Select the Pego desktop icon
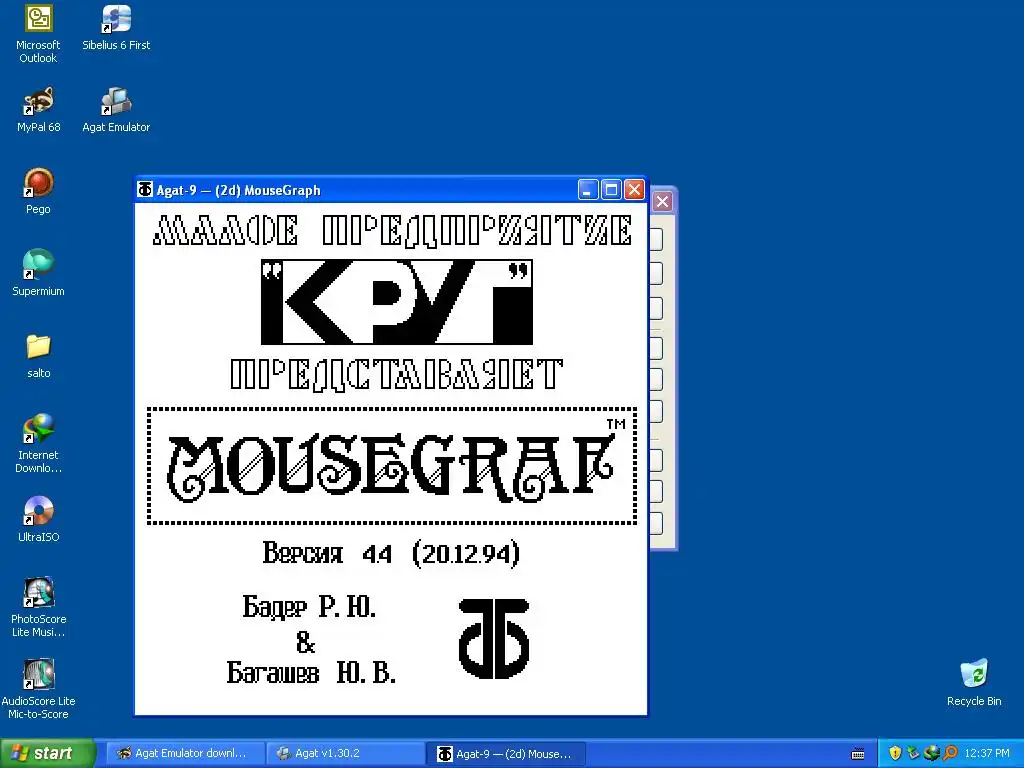 [x=39, y=191]
